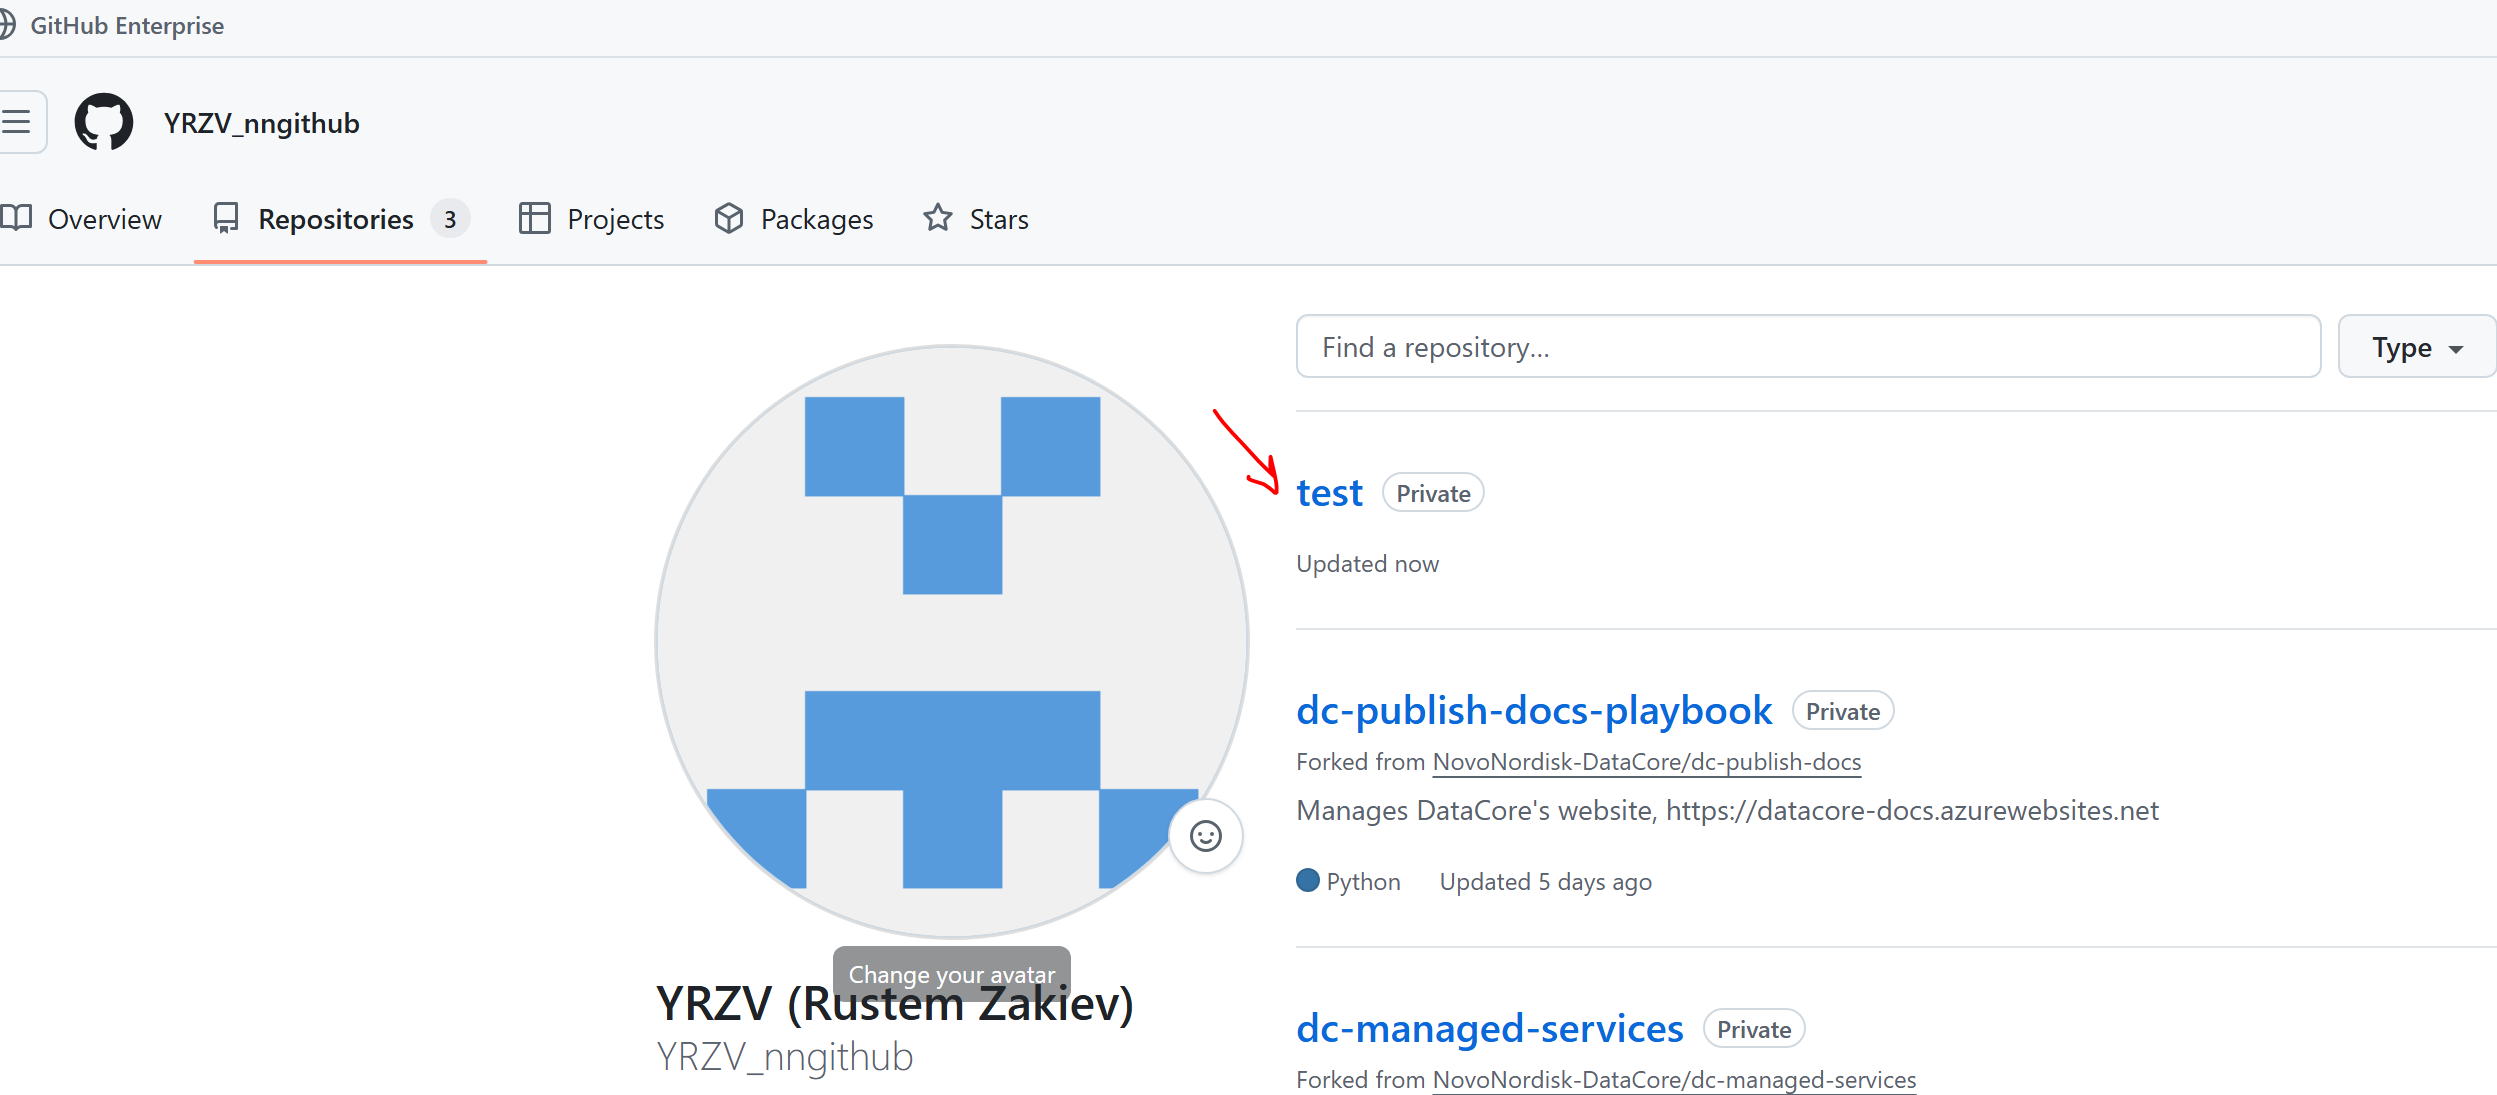Click the YRZV_nngithub username in header
The height and width of the screenshot is (1095, 2497).
(262, 123)
